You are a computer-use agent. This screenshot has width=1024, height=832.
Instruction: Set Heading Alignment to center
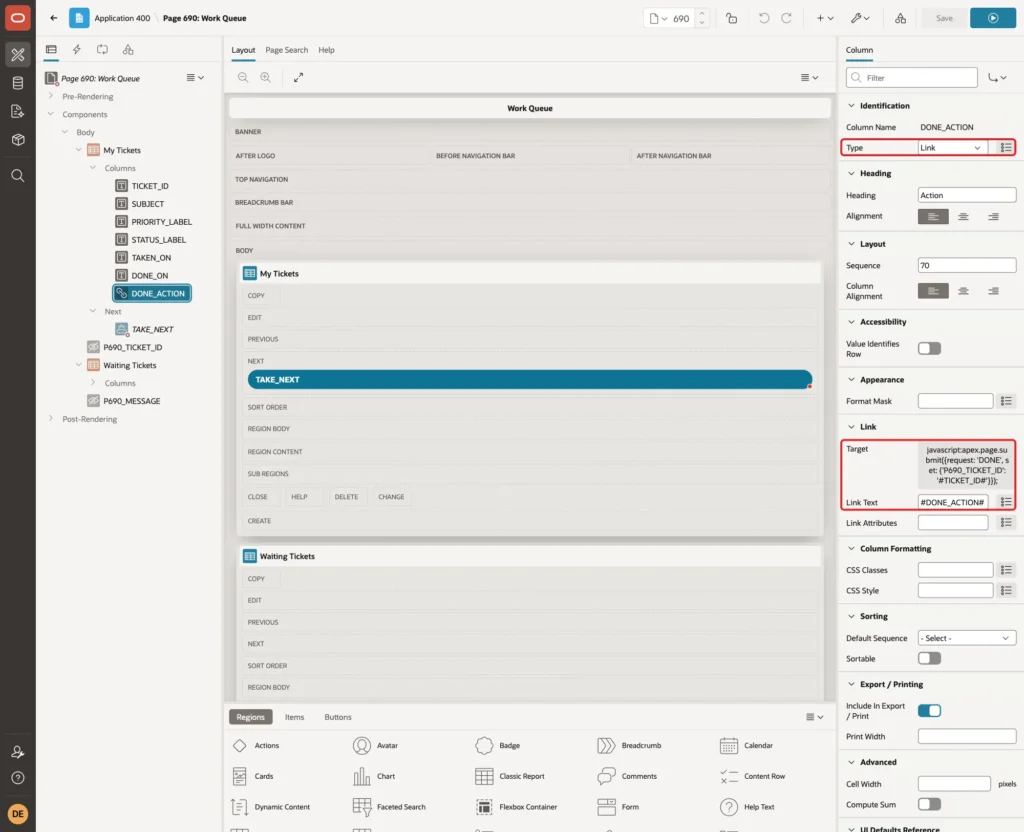point(963,216)
